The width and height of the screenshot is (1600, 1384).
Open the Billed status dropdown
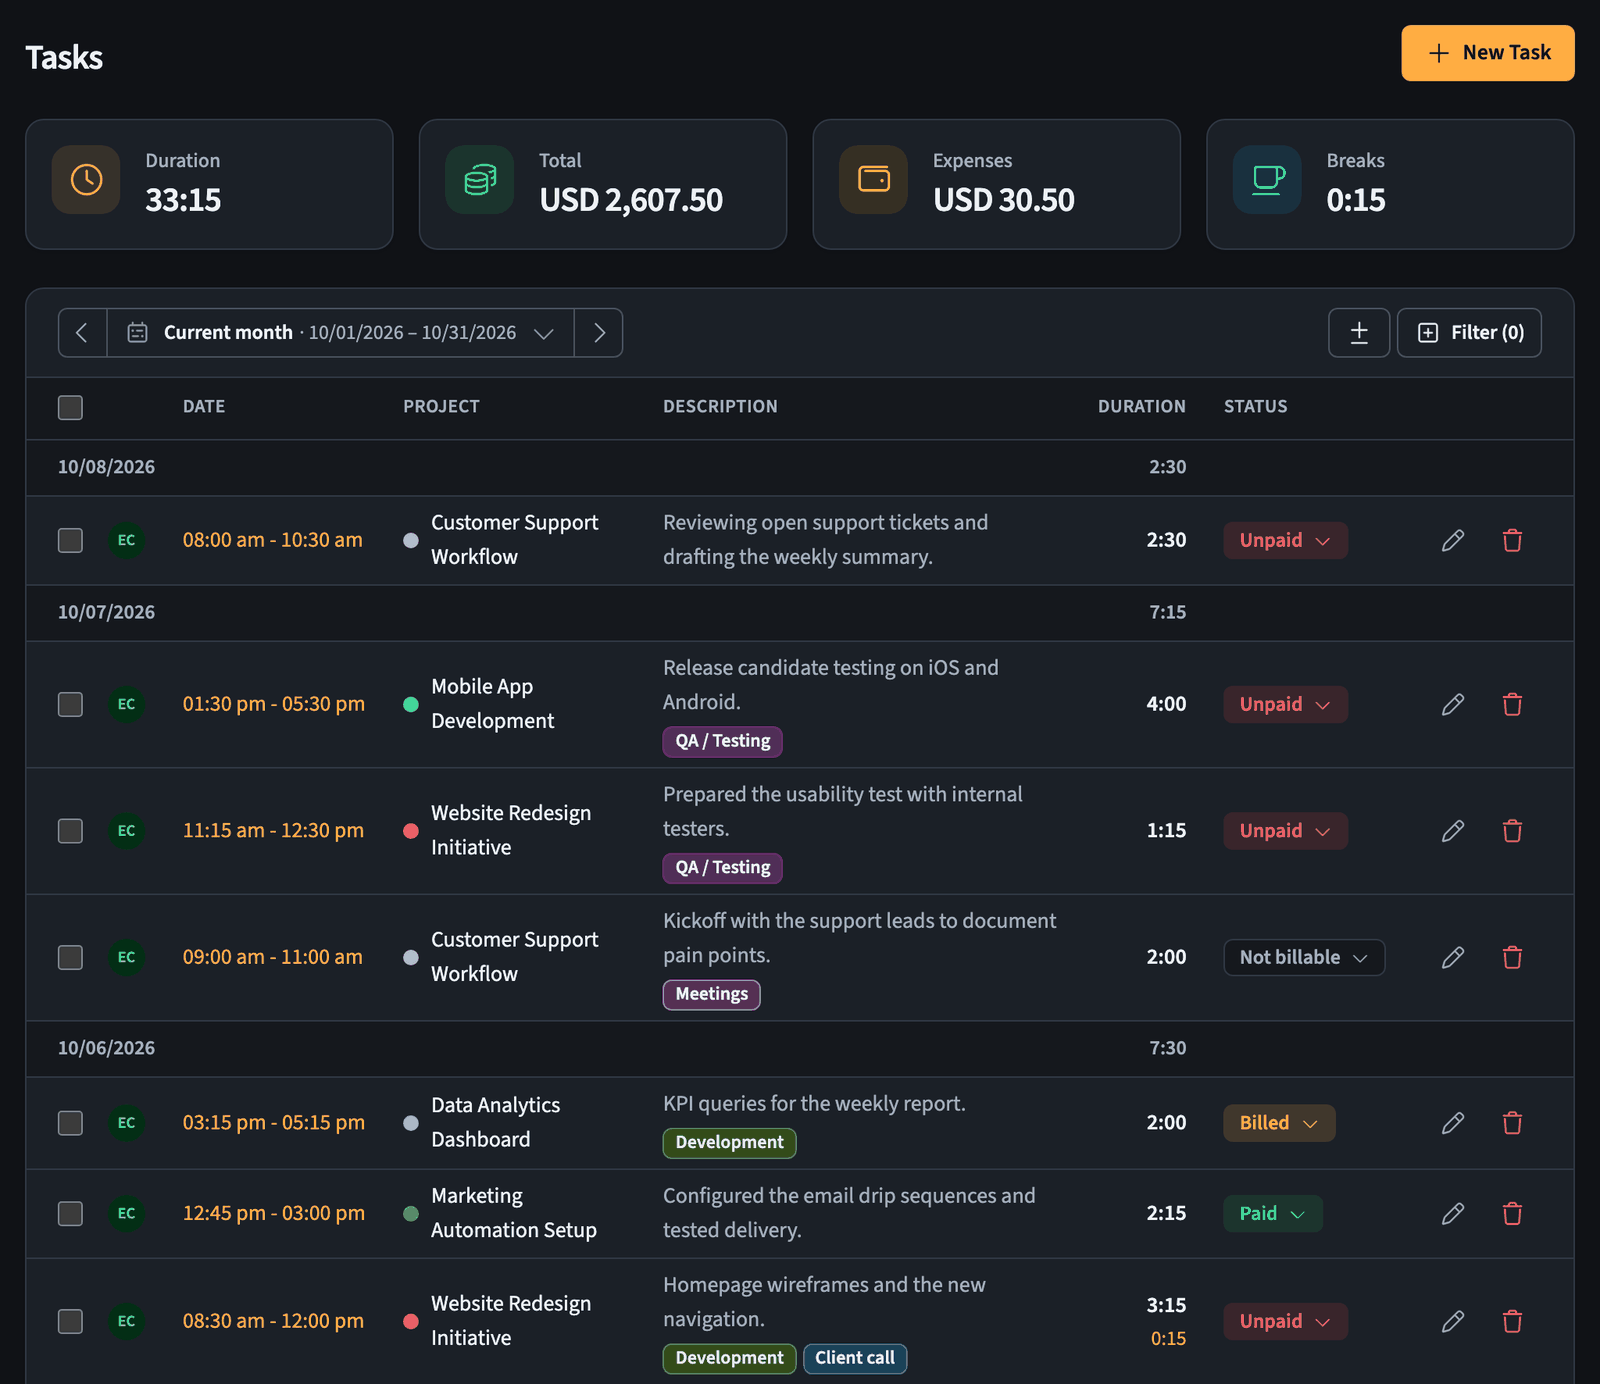pyautogui.click(x=1279, y=1123)
